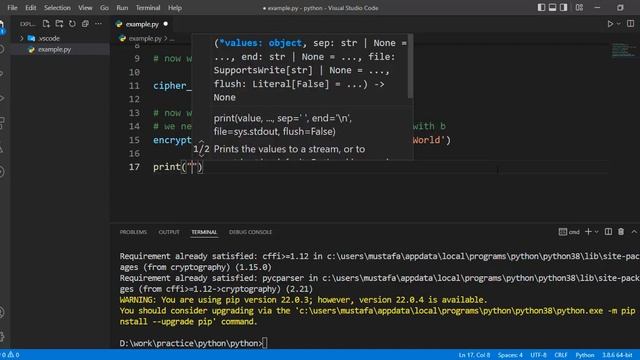
Task: Click the terminal command prompt input
Action: tap(265, 343)
